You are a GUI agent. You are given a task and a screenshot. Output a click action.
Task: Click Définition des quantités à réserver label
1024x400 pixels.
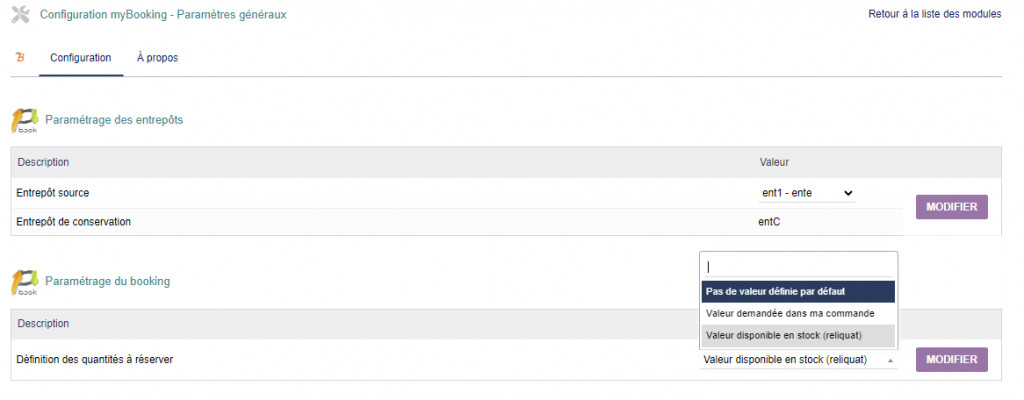pyautogui.click(x=95, y=359)
